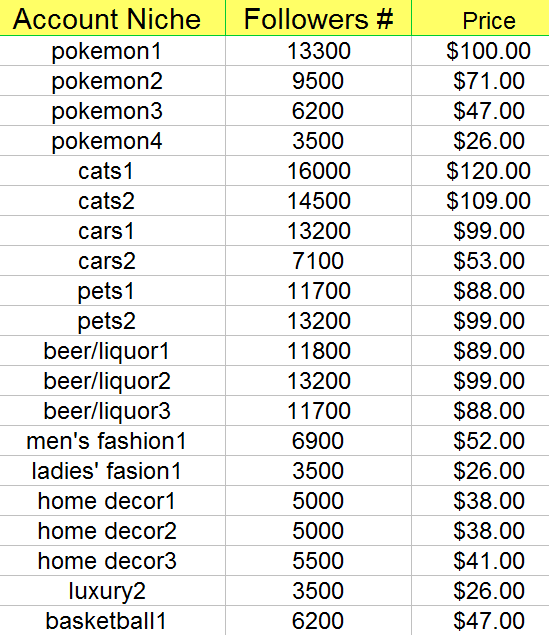Select the basketball1 cell
Image resolution: width=549 pixels, height=635 pixels.
tap(112, 620)
